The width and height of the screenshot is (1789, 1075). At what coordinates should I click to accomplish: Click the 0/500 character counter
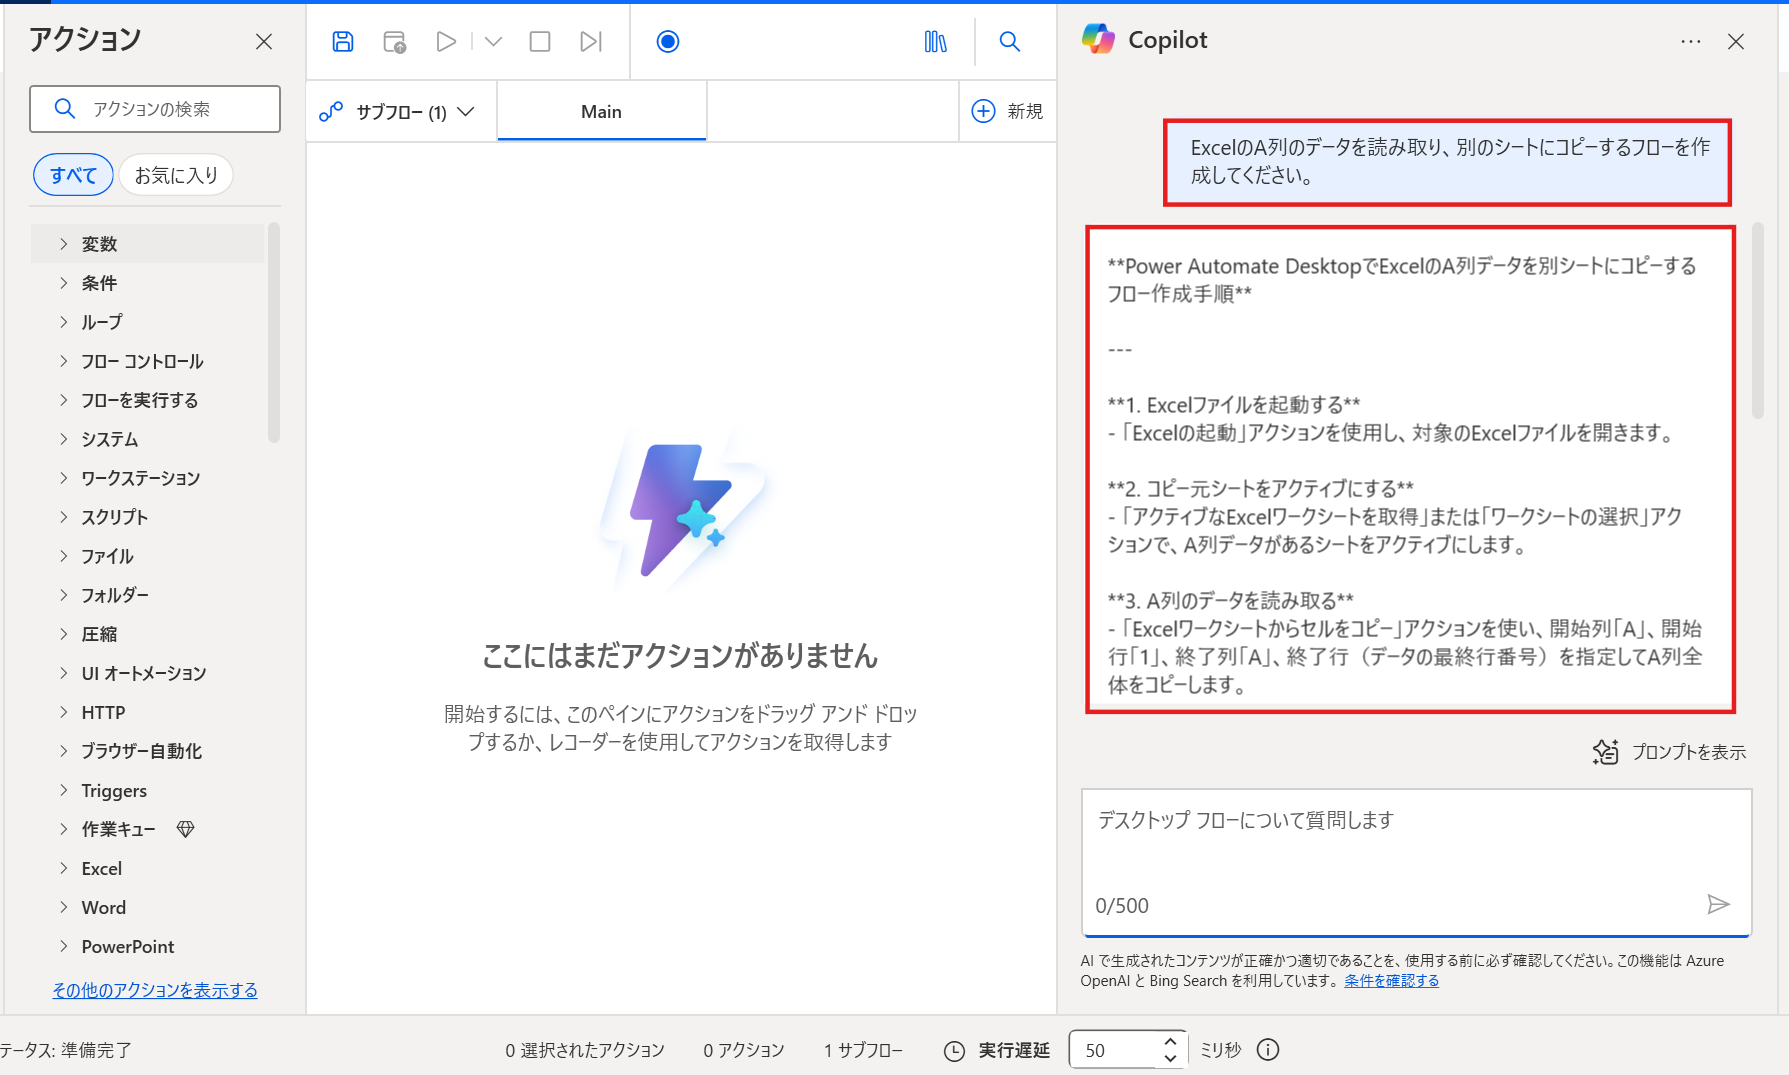pyautogui.click(x=1122, y=905)
